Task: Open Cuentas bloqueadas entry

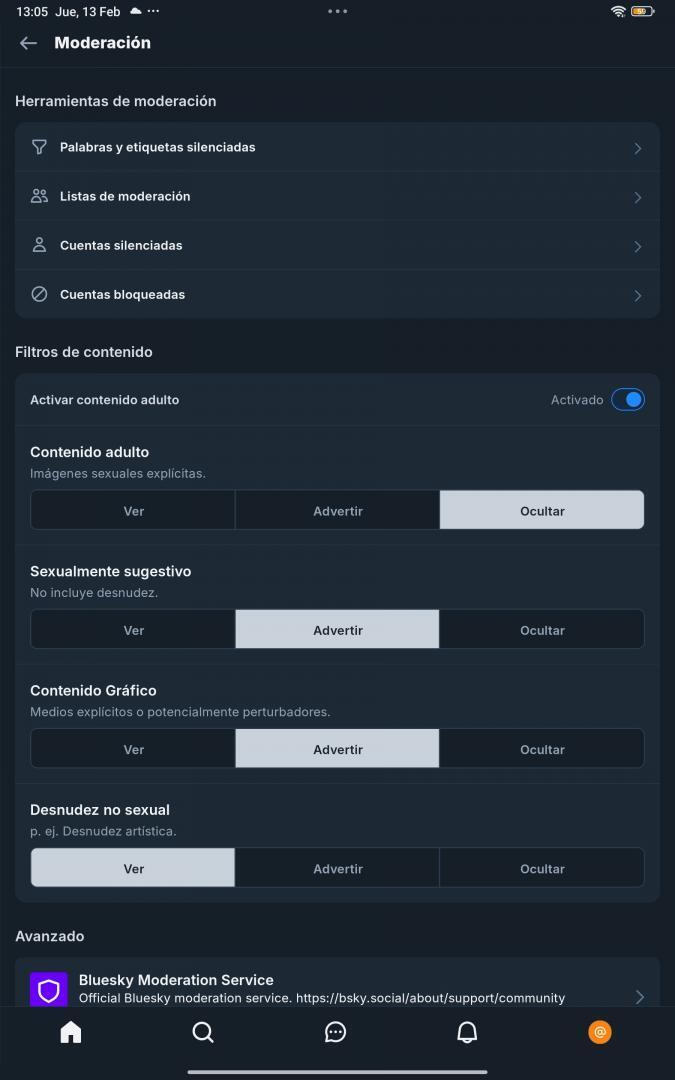Action: (x=122, y=294)
